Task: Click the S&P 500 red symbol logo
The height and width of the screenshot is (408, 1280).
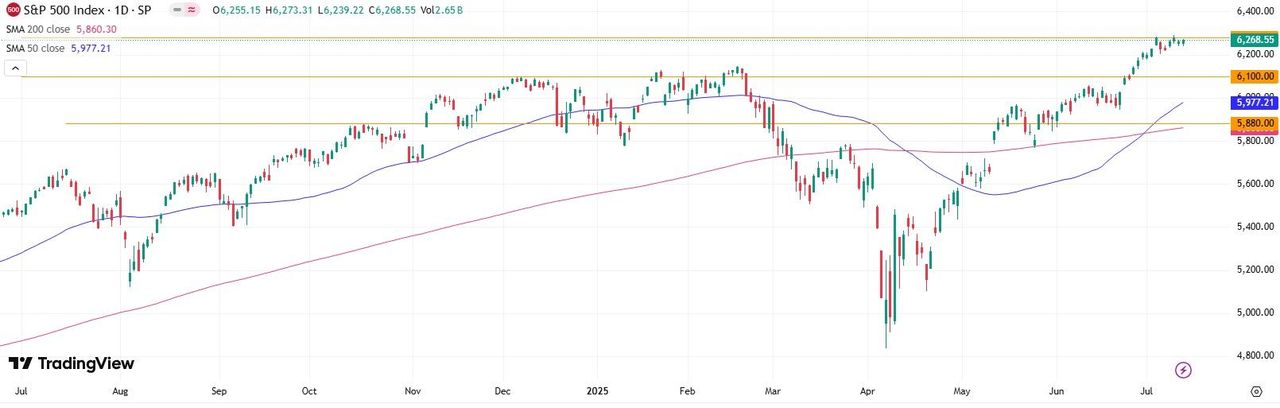Action: pyautogui.click(x=13, y=10)
